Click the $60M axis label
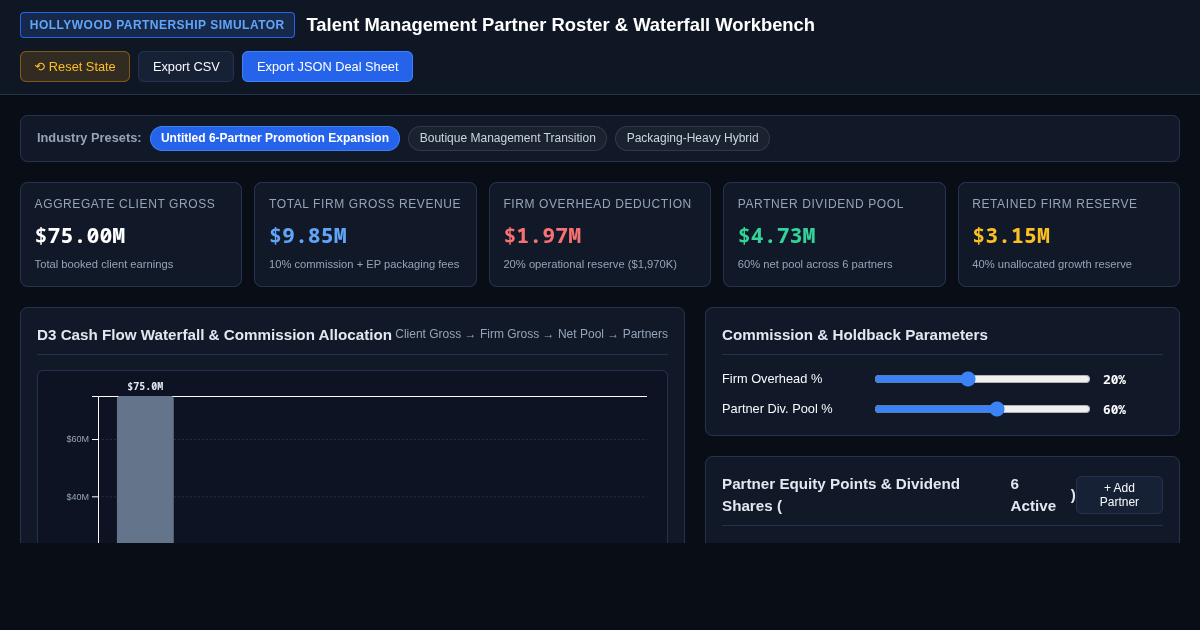 coord(77,439)
